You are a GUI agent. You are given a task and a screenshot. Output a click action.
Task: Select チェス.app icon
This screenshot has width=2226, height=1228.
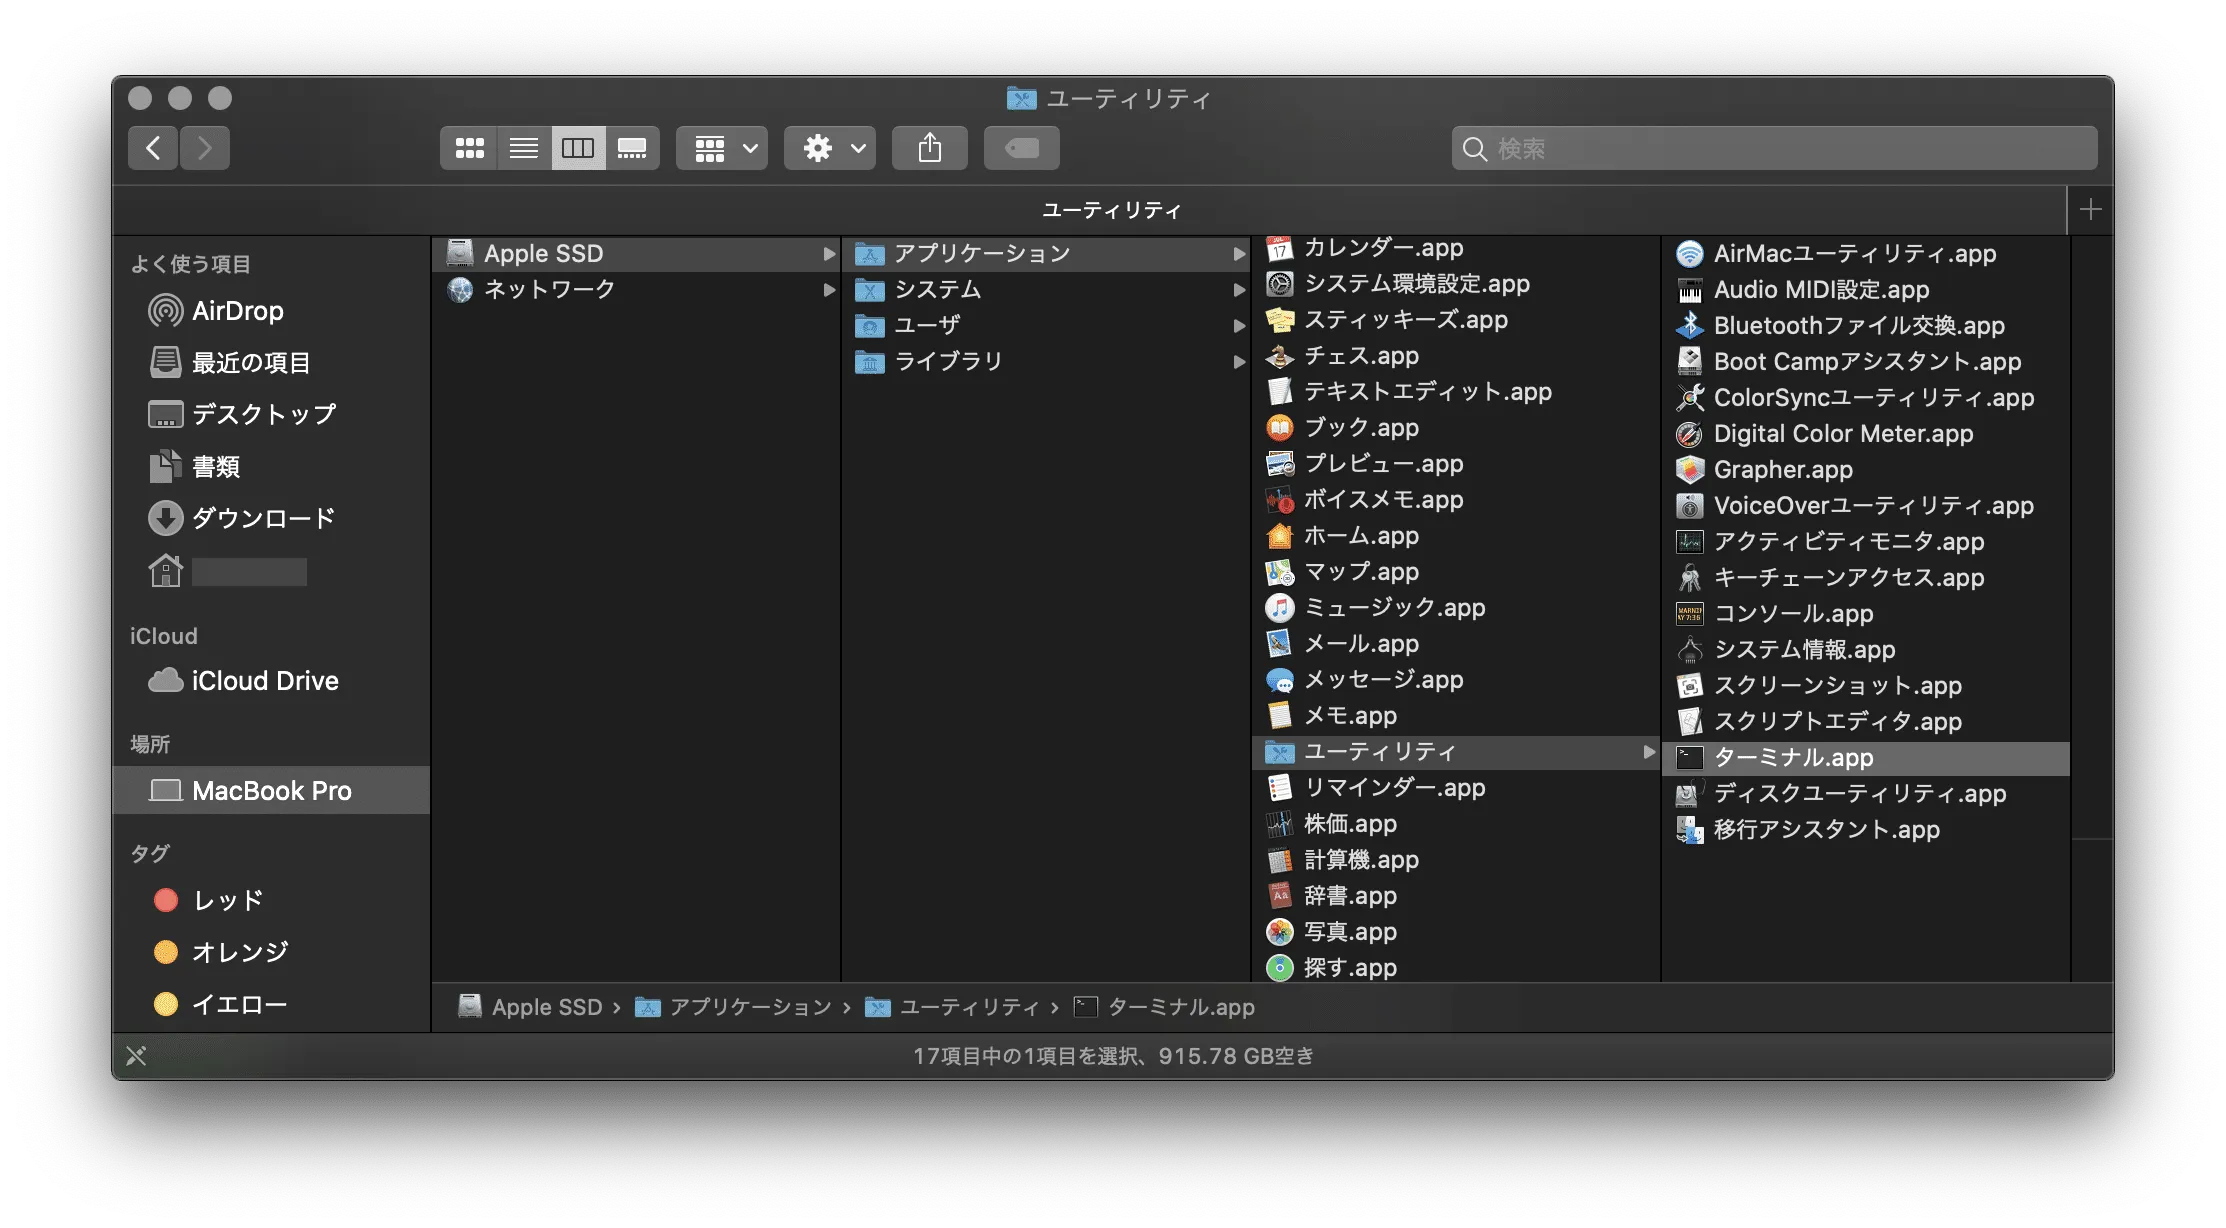[x=1280, y=356]
